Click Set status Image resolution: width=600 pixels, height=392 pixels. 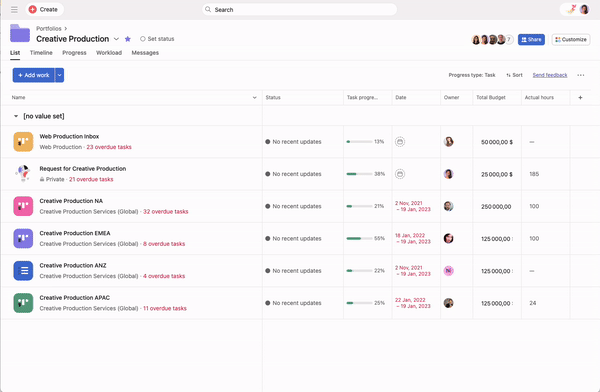[x=157, y=39]
